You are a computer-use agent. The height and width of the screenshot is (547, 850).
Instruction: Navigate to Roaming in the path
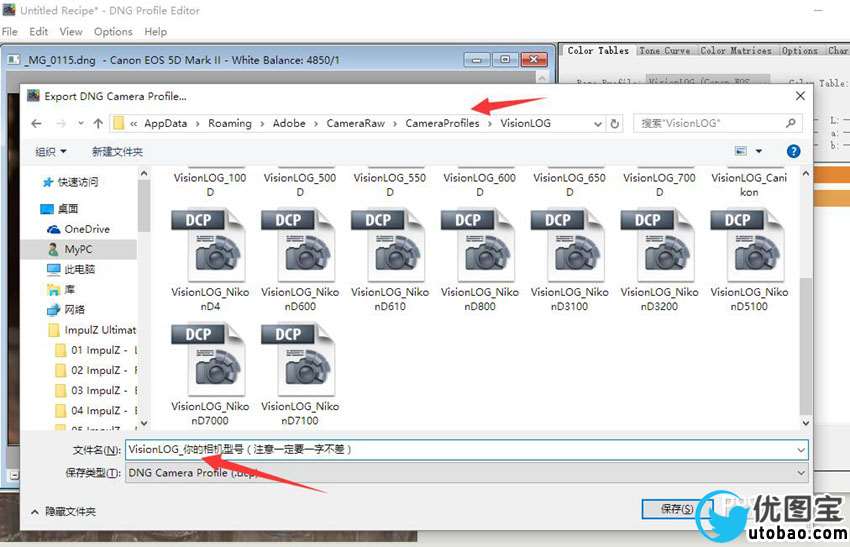[x=230, y=123]
